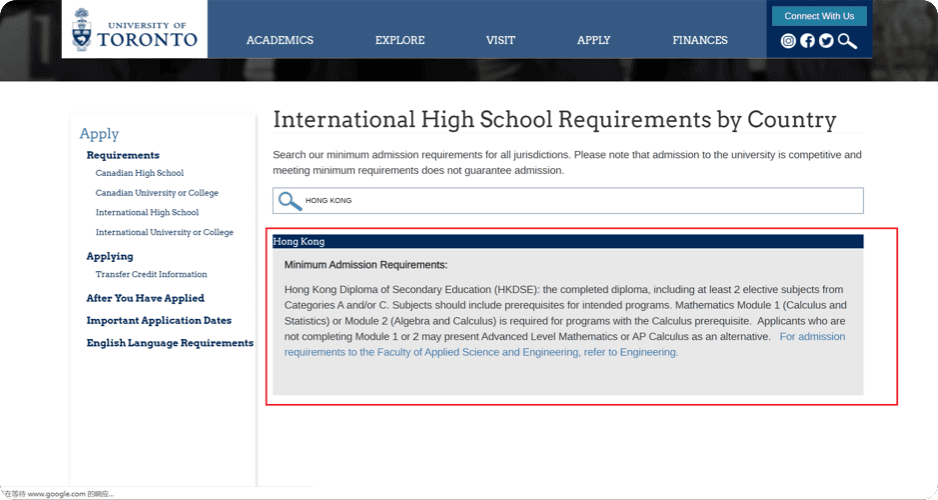Click the magnifier icon in country search box

coord(290,201)
